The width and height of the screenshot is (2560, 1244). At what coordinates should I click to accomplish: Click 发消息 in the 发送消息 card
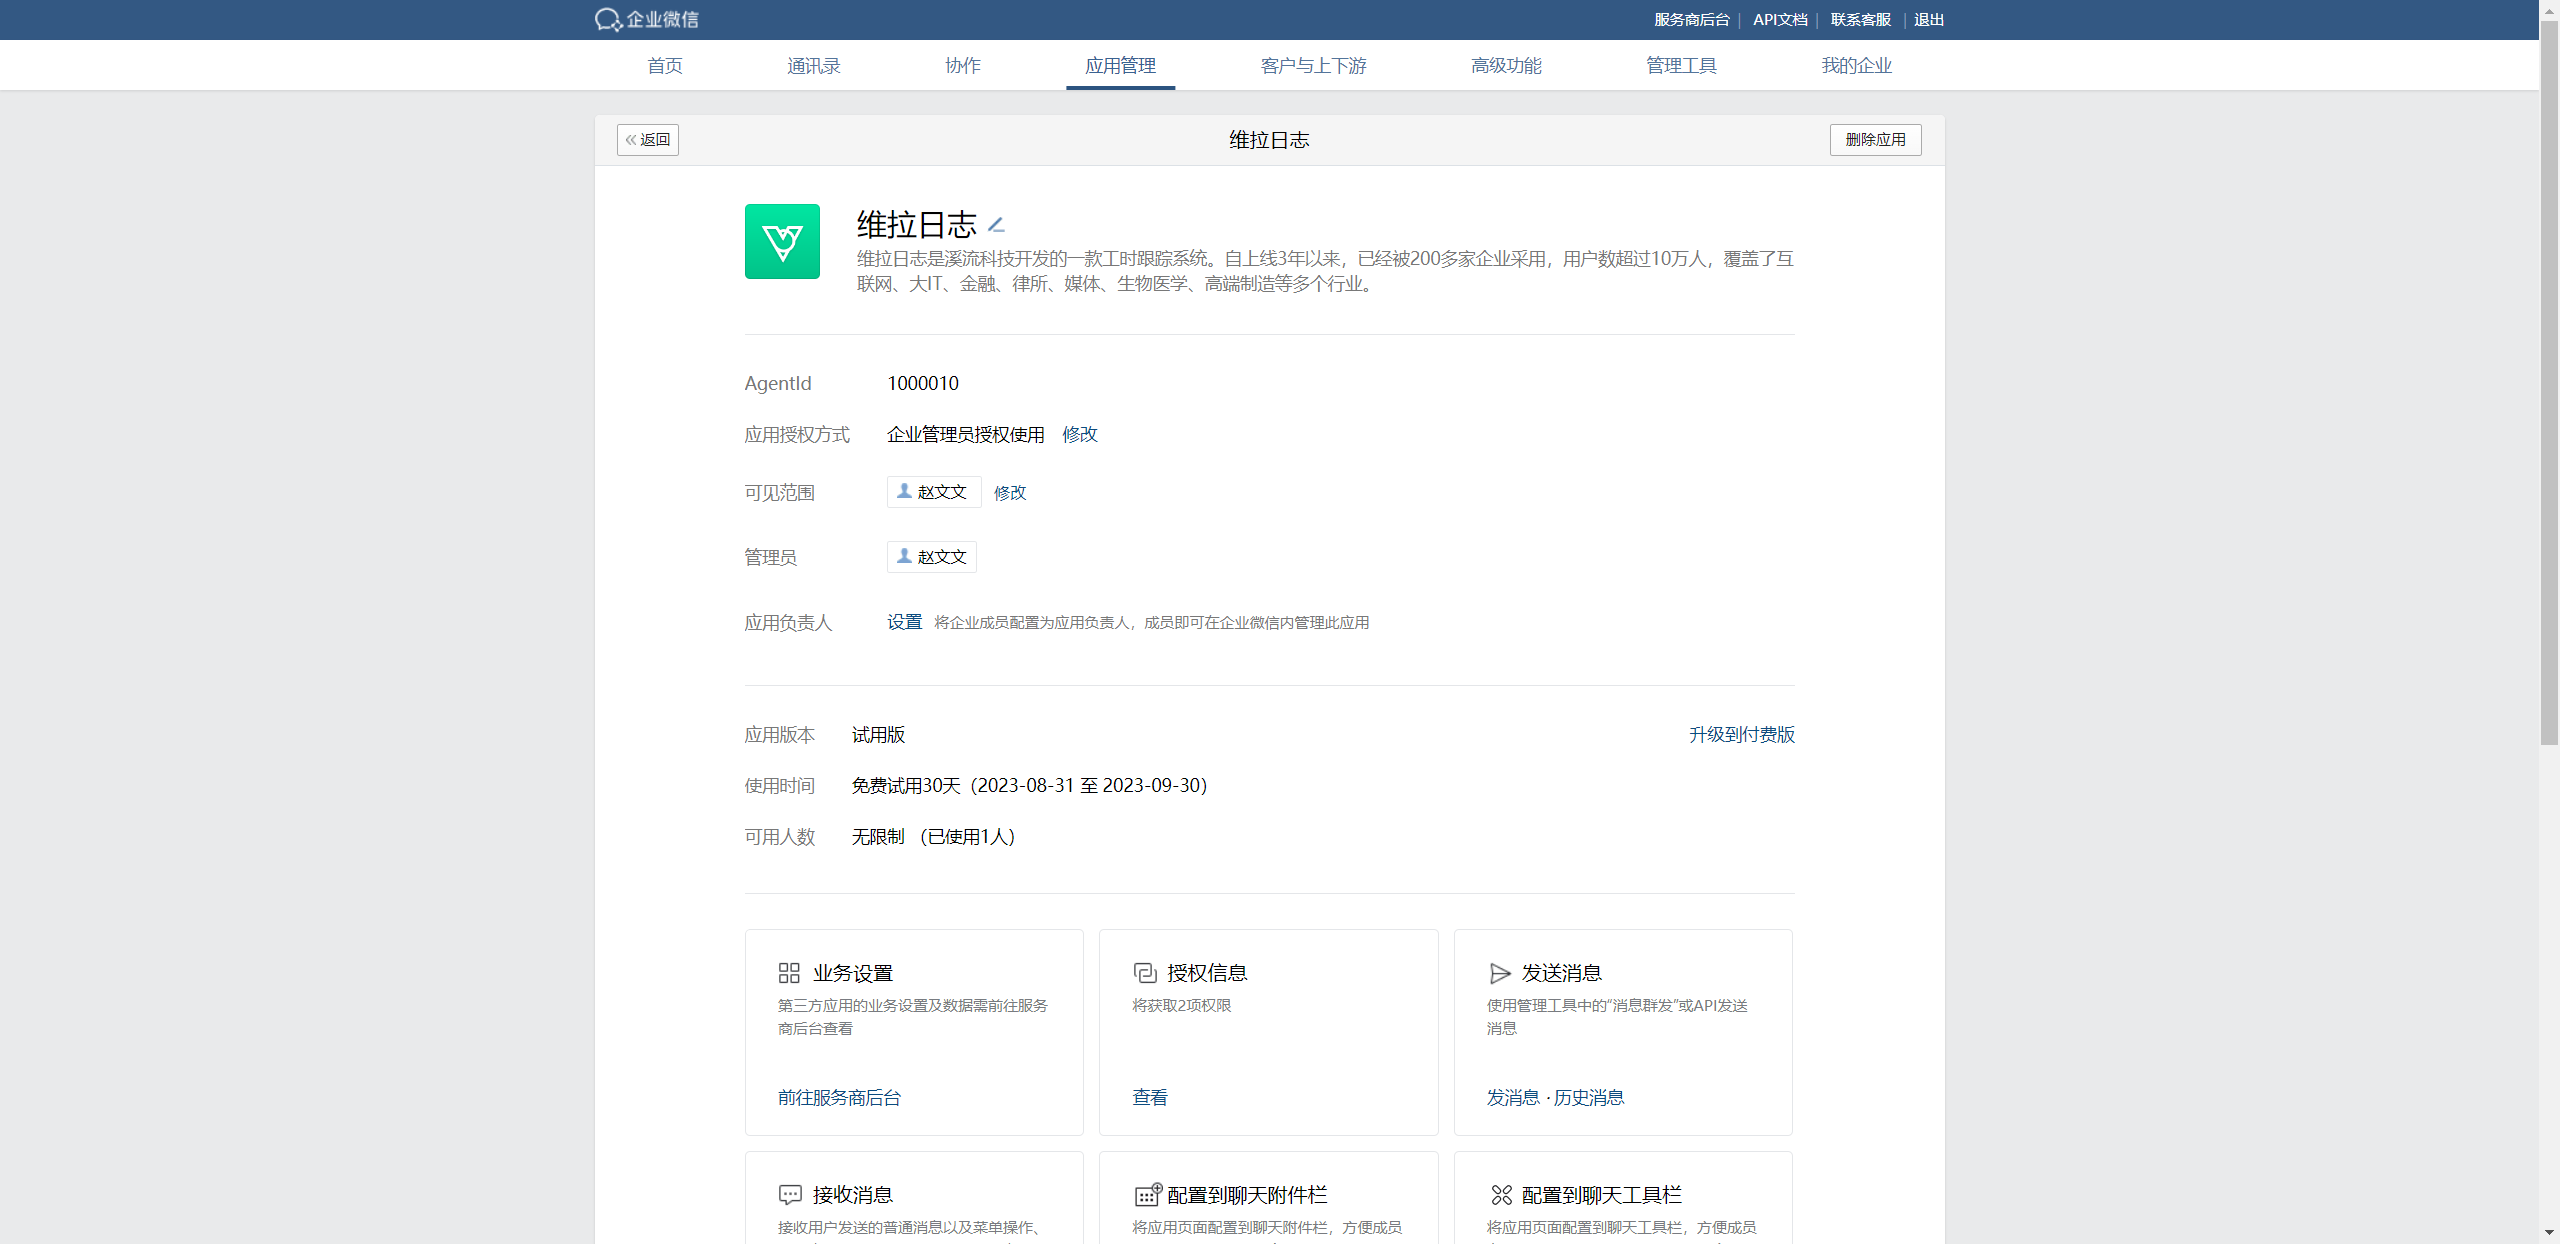(x=1513, y=1097)
